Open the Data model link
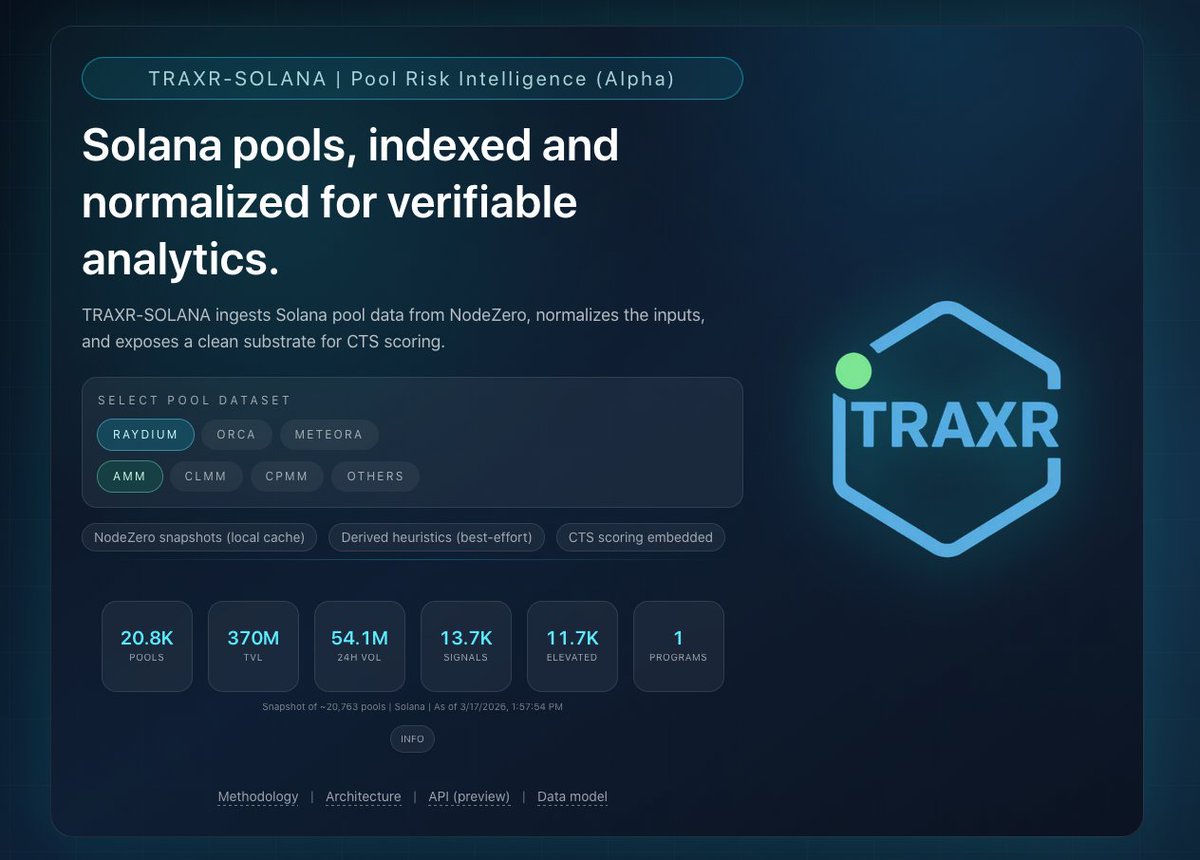The height and width of the screenshot is (860, 1200). [572, 797]
